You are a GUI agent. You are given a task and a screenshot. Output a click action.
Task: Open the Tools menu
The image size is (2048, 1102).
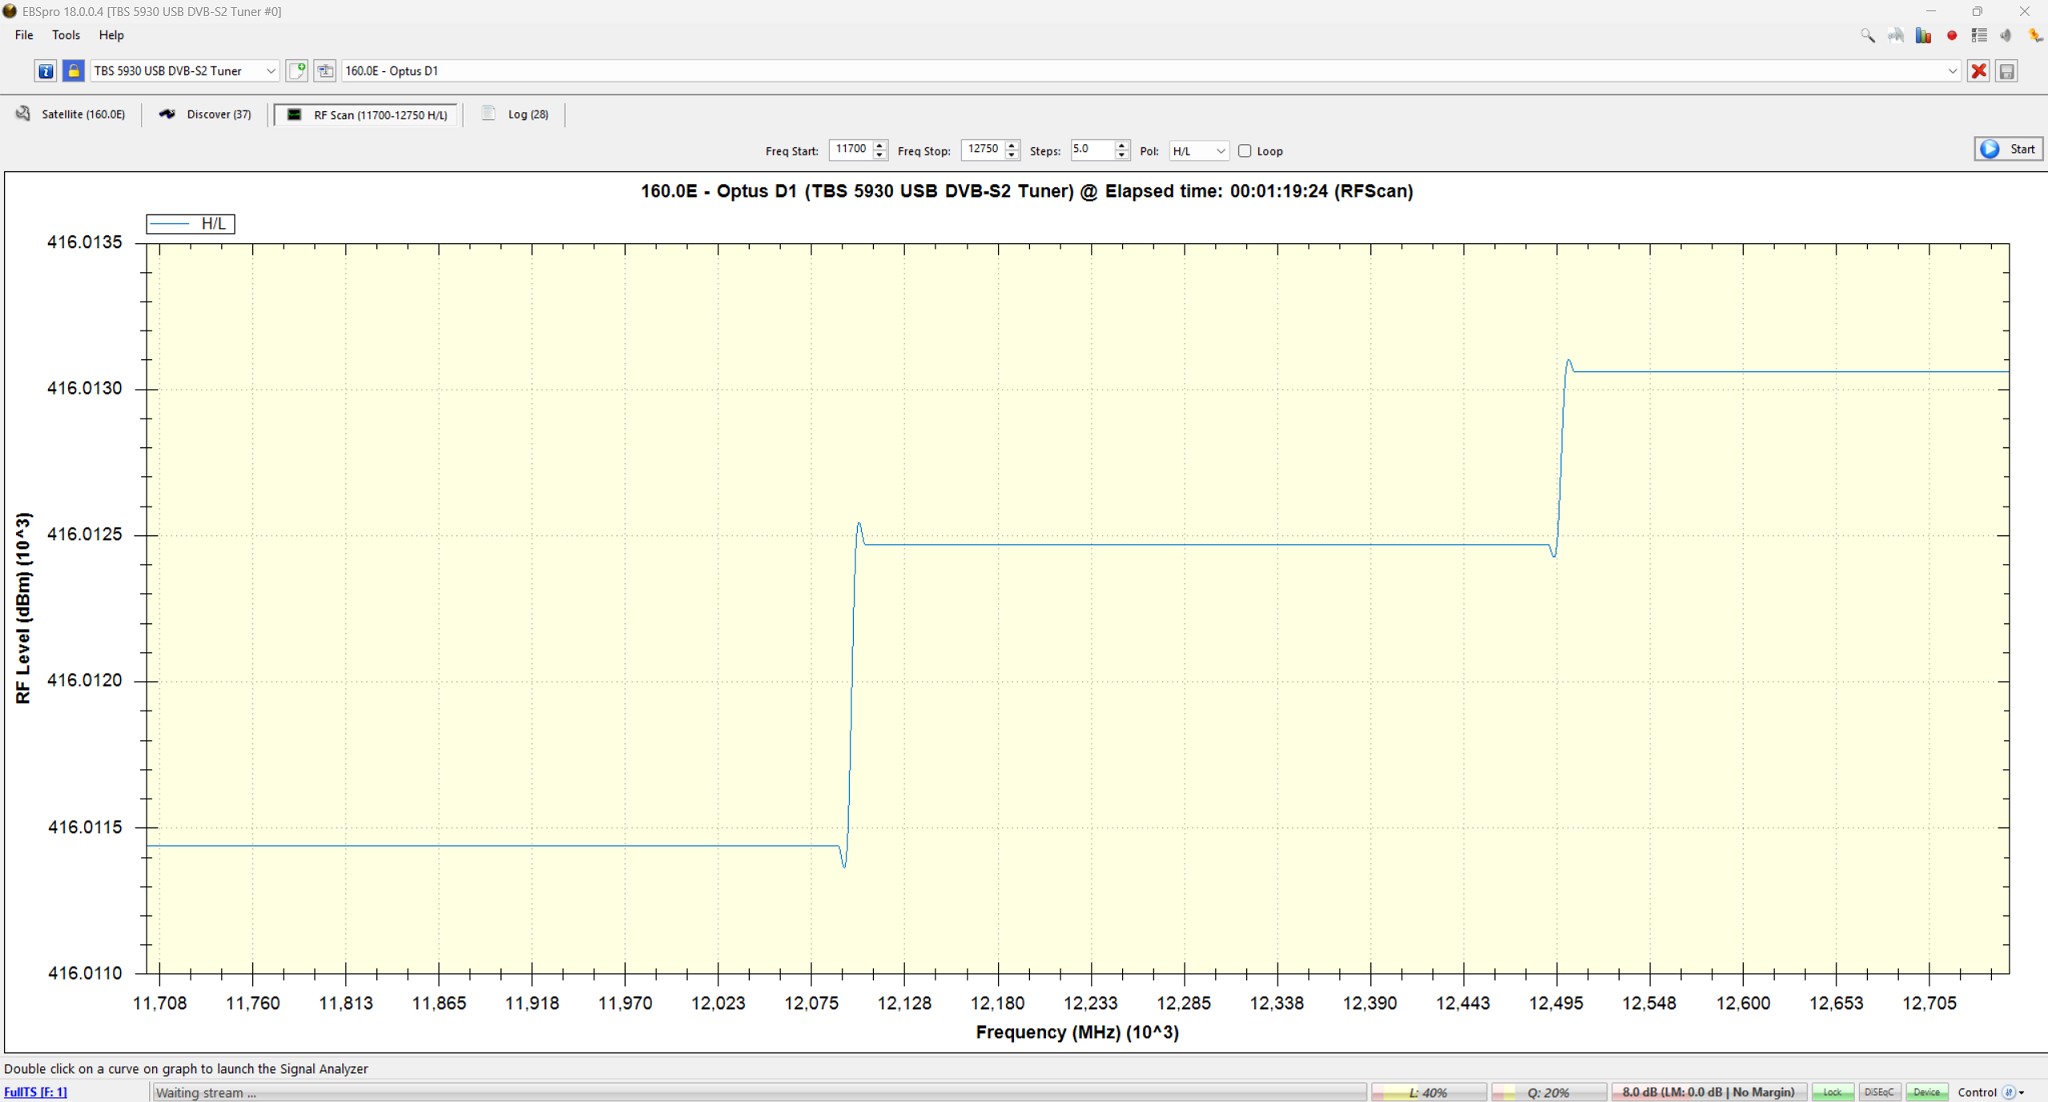66,35
